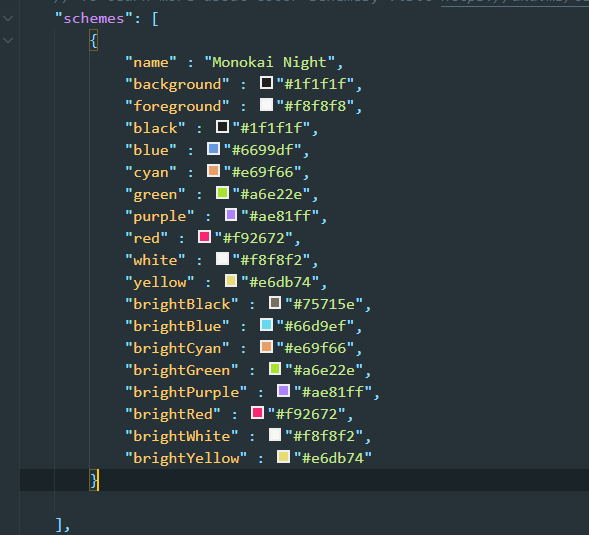The height and width of the screenshot is (535, 589).
Task: Click the "brightYellow" key text
Action: [186, 458]
